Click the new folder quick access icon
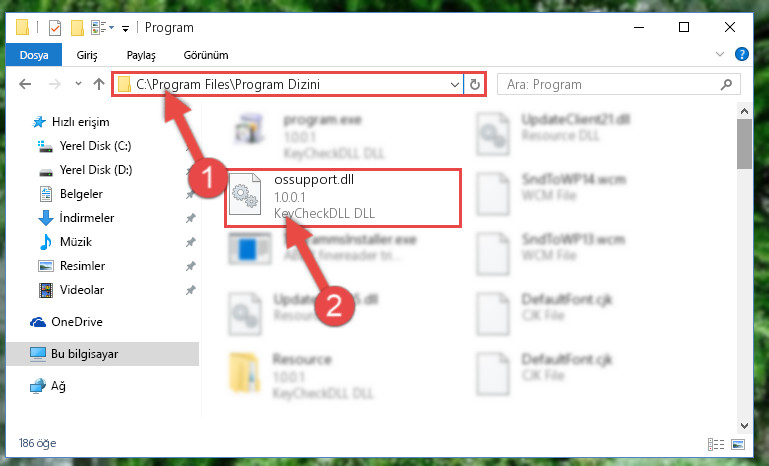This screenshot has height=466, width=769. tap(77, 28)
